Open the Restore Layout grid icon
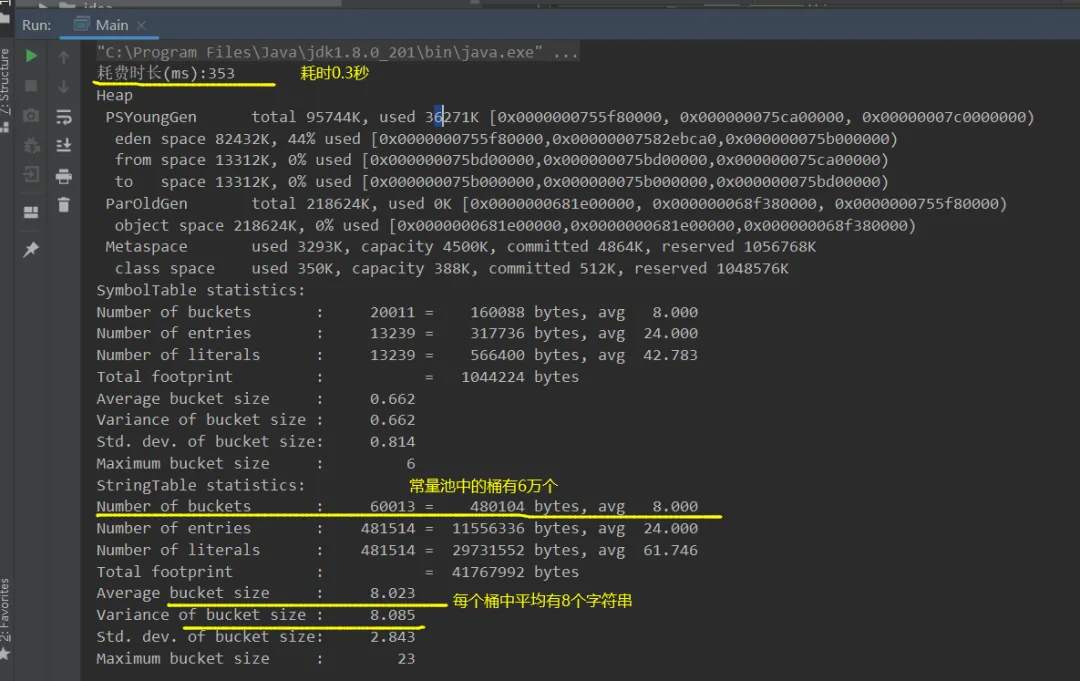This screenshot has width=1080, height=681. [31, 212]
